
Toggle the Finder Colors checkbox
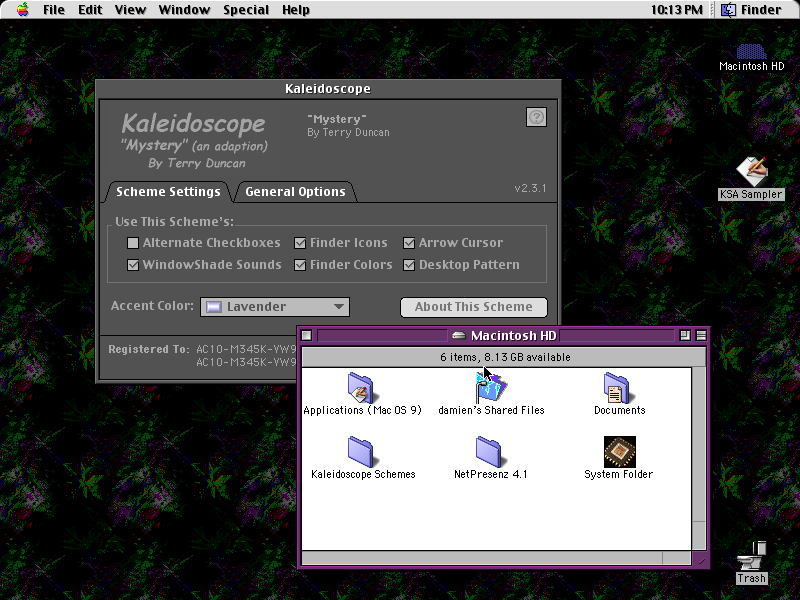300,265
